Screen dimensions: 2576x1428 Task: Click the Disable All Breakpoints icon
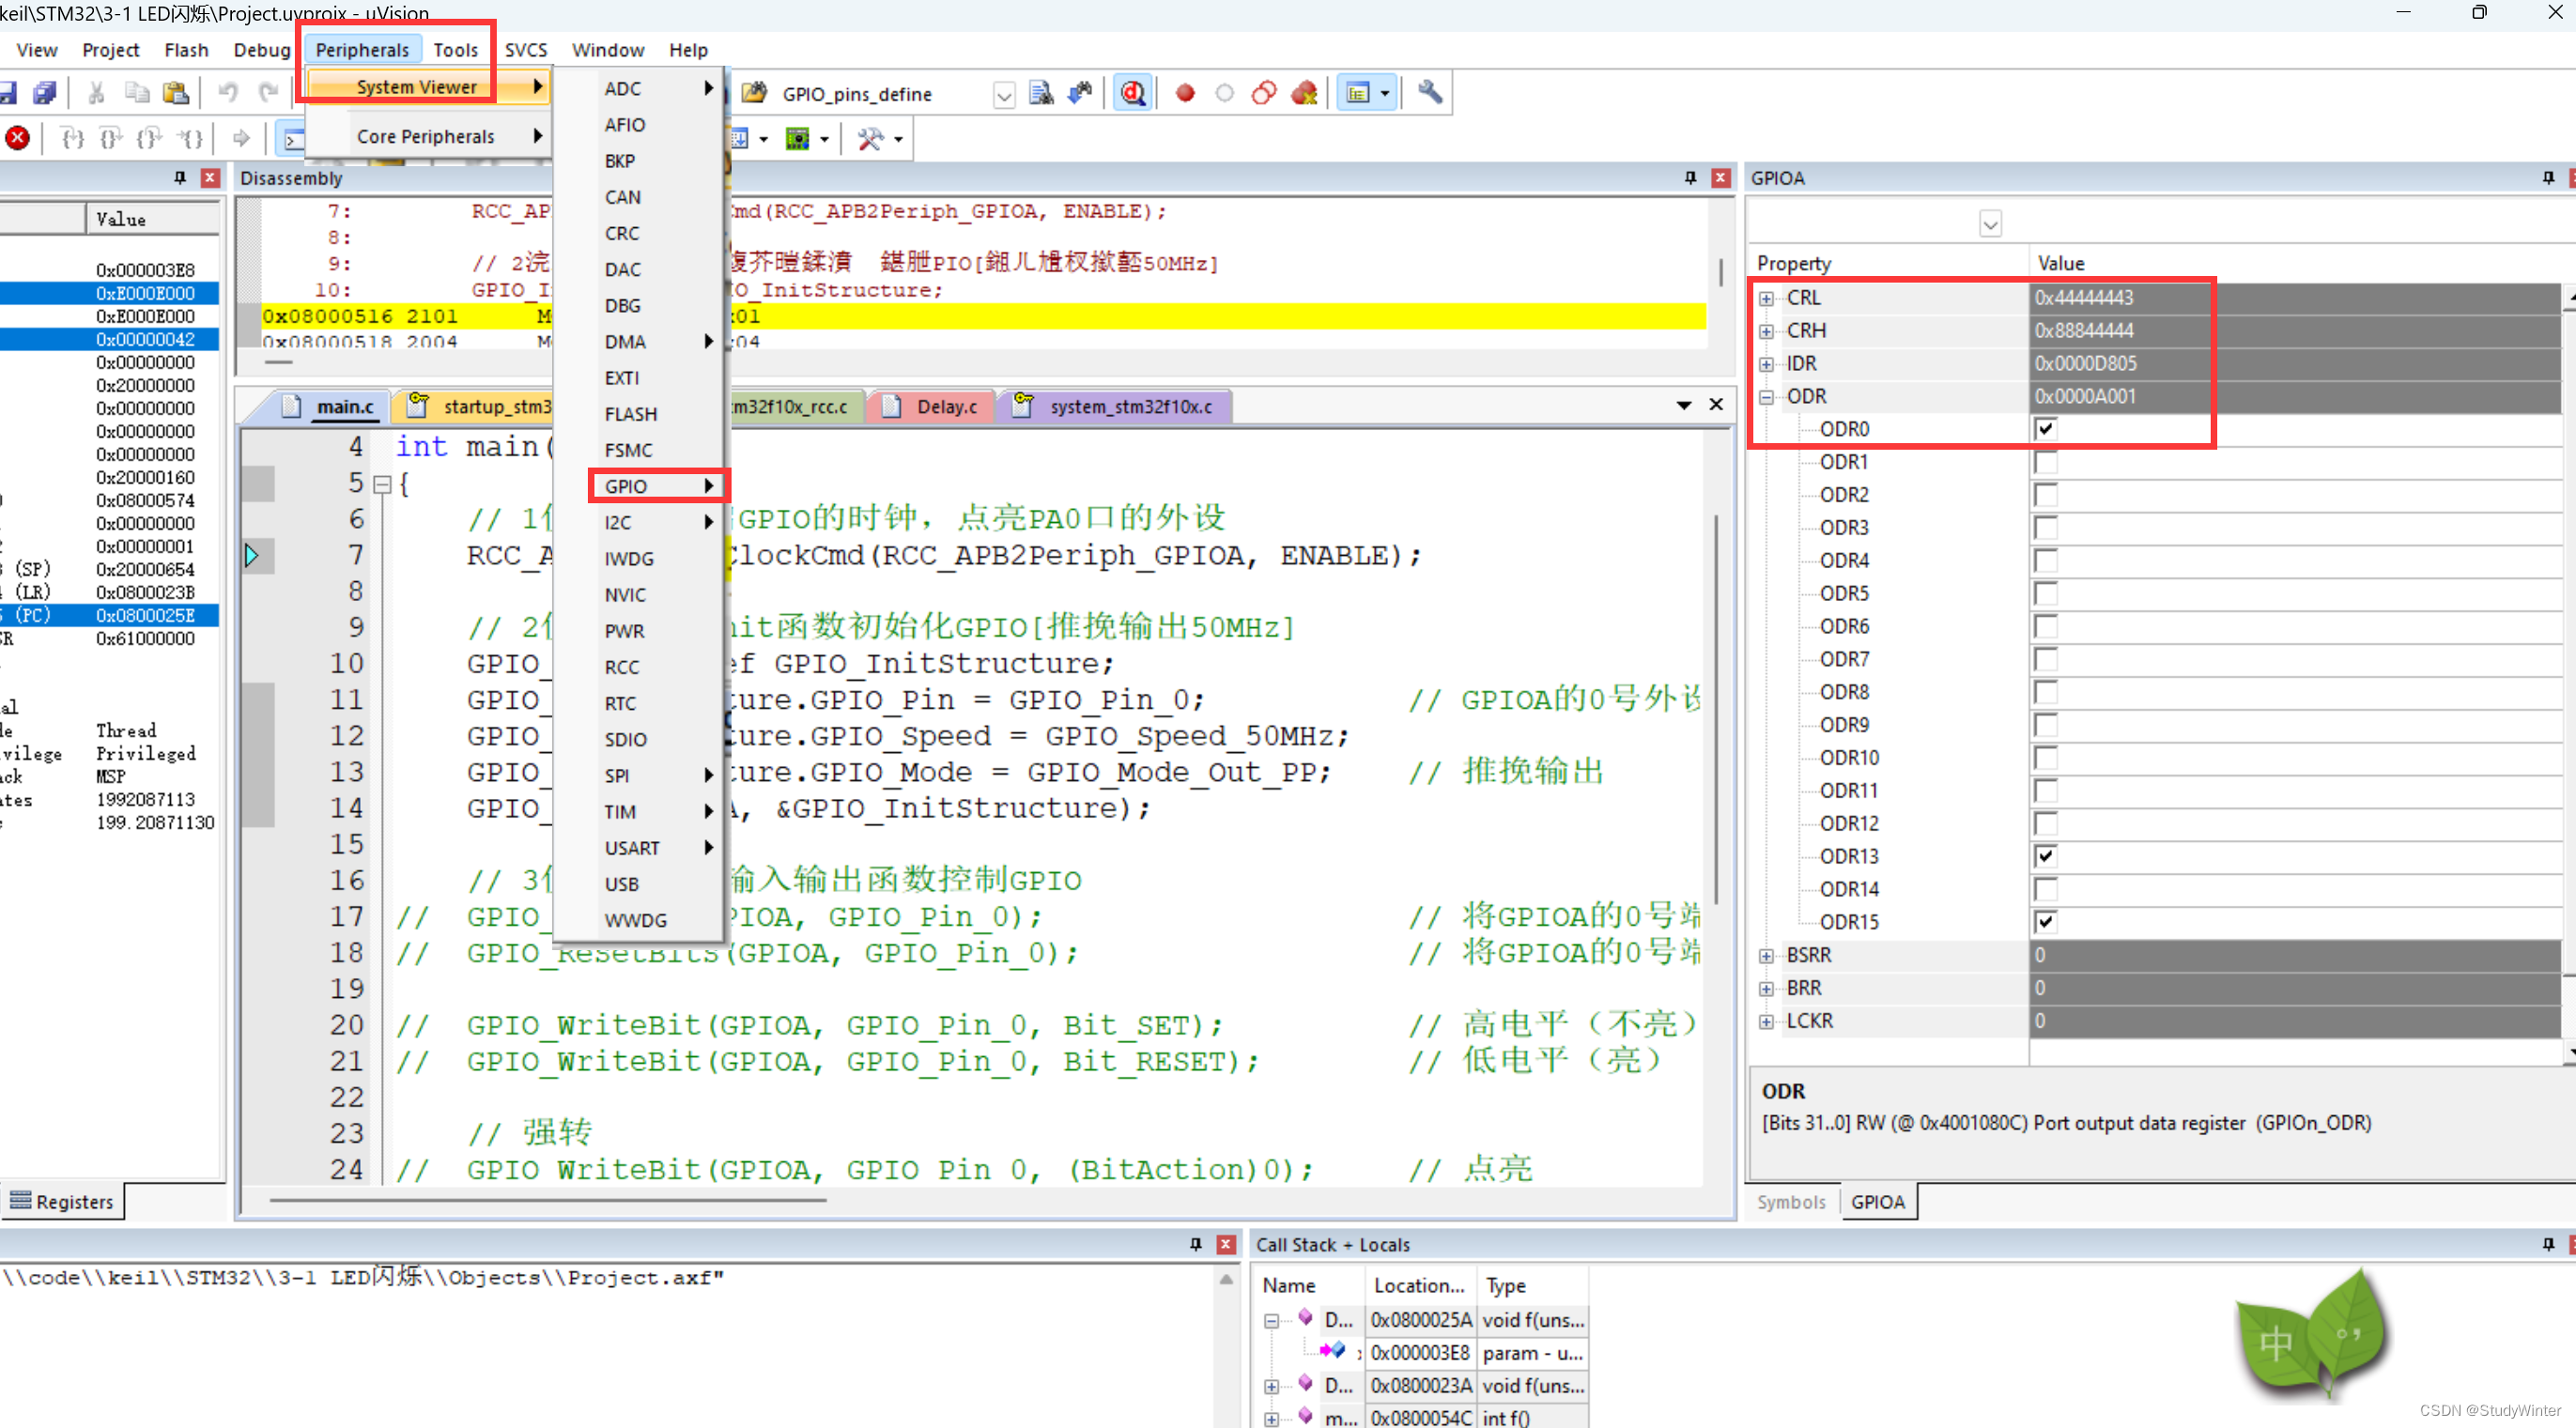coord(1264,93)
